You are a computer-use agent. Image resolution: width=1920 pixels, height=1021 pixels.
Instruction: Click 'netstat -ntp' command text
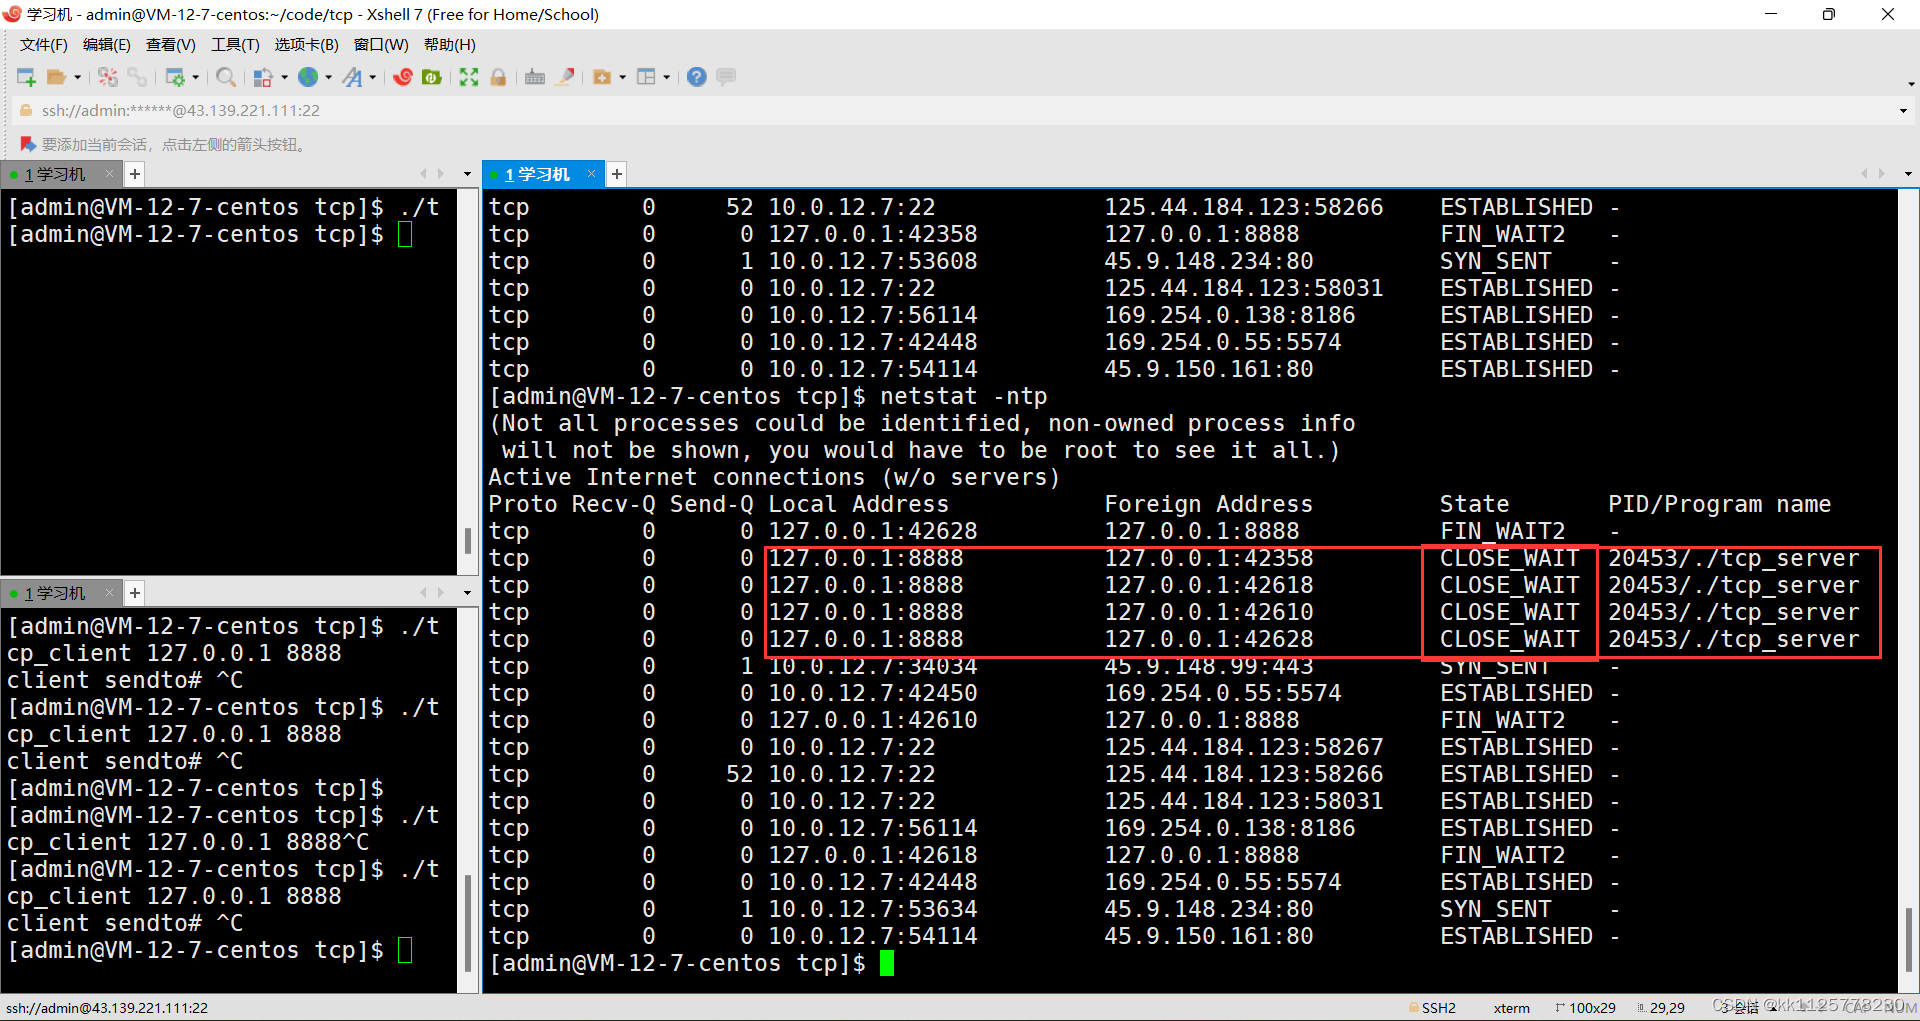click(963, 397)
